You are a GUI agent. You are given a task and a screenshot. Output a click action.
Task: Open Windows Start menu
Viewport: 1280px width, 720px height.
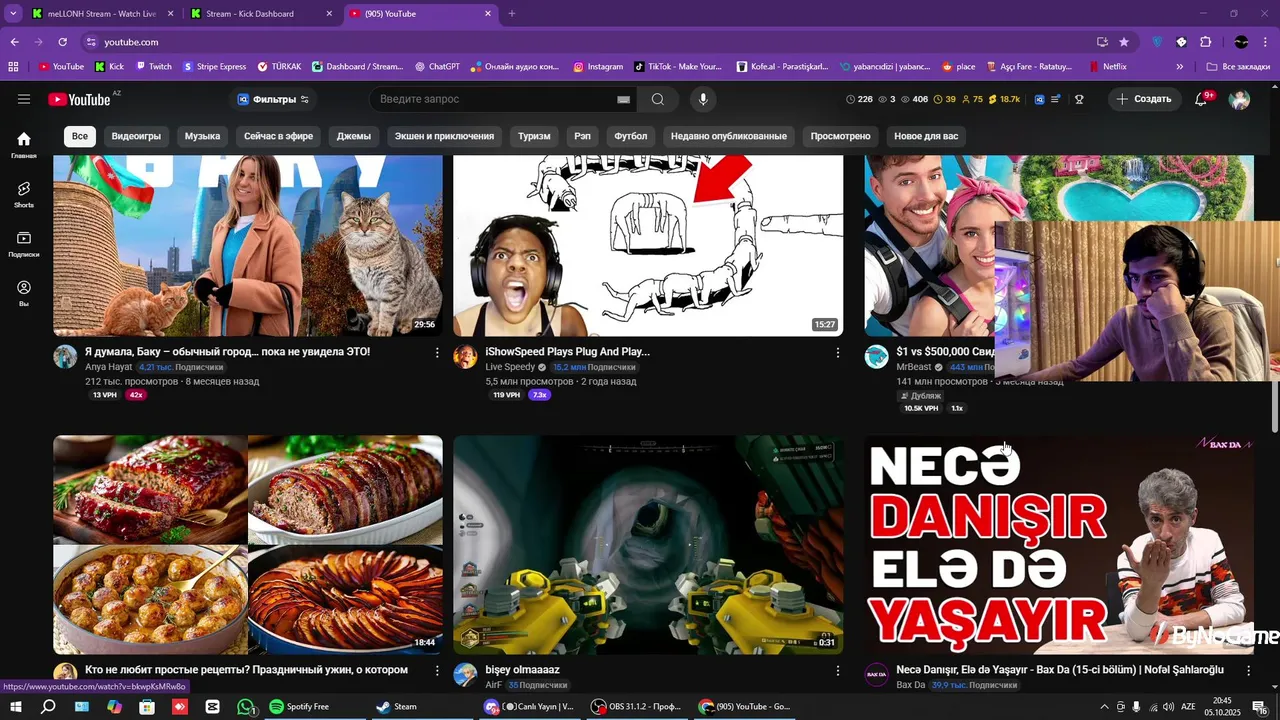click(x=16, y=707)
